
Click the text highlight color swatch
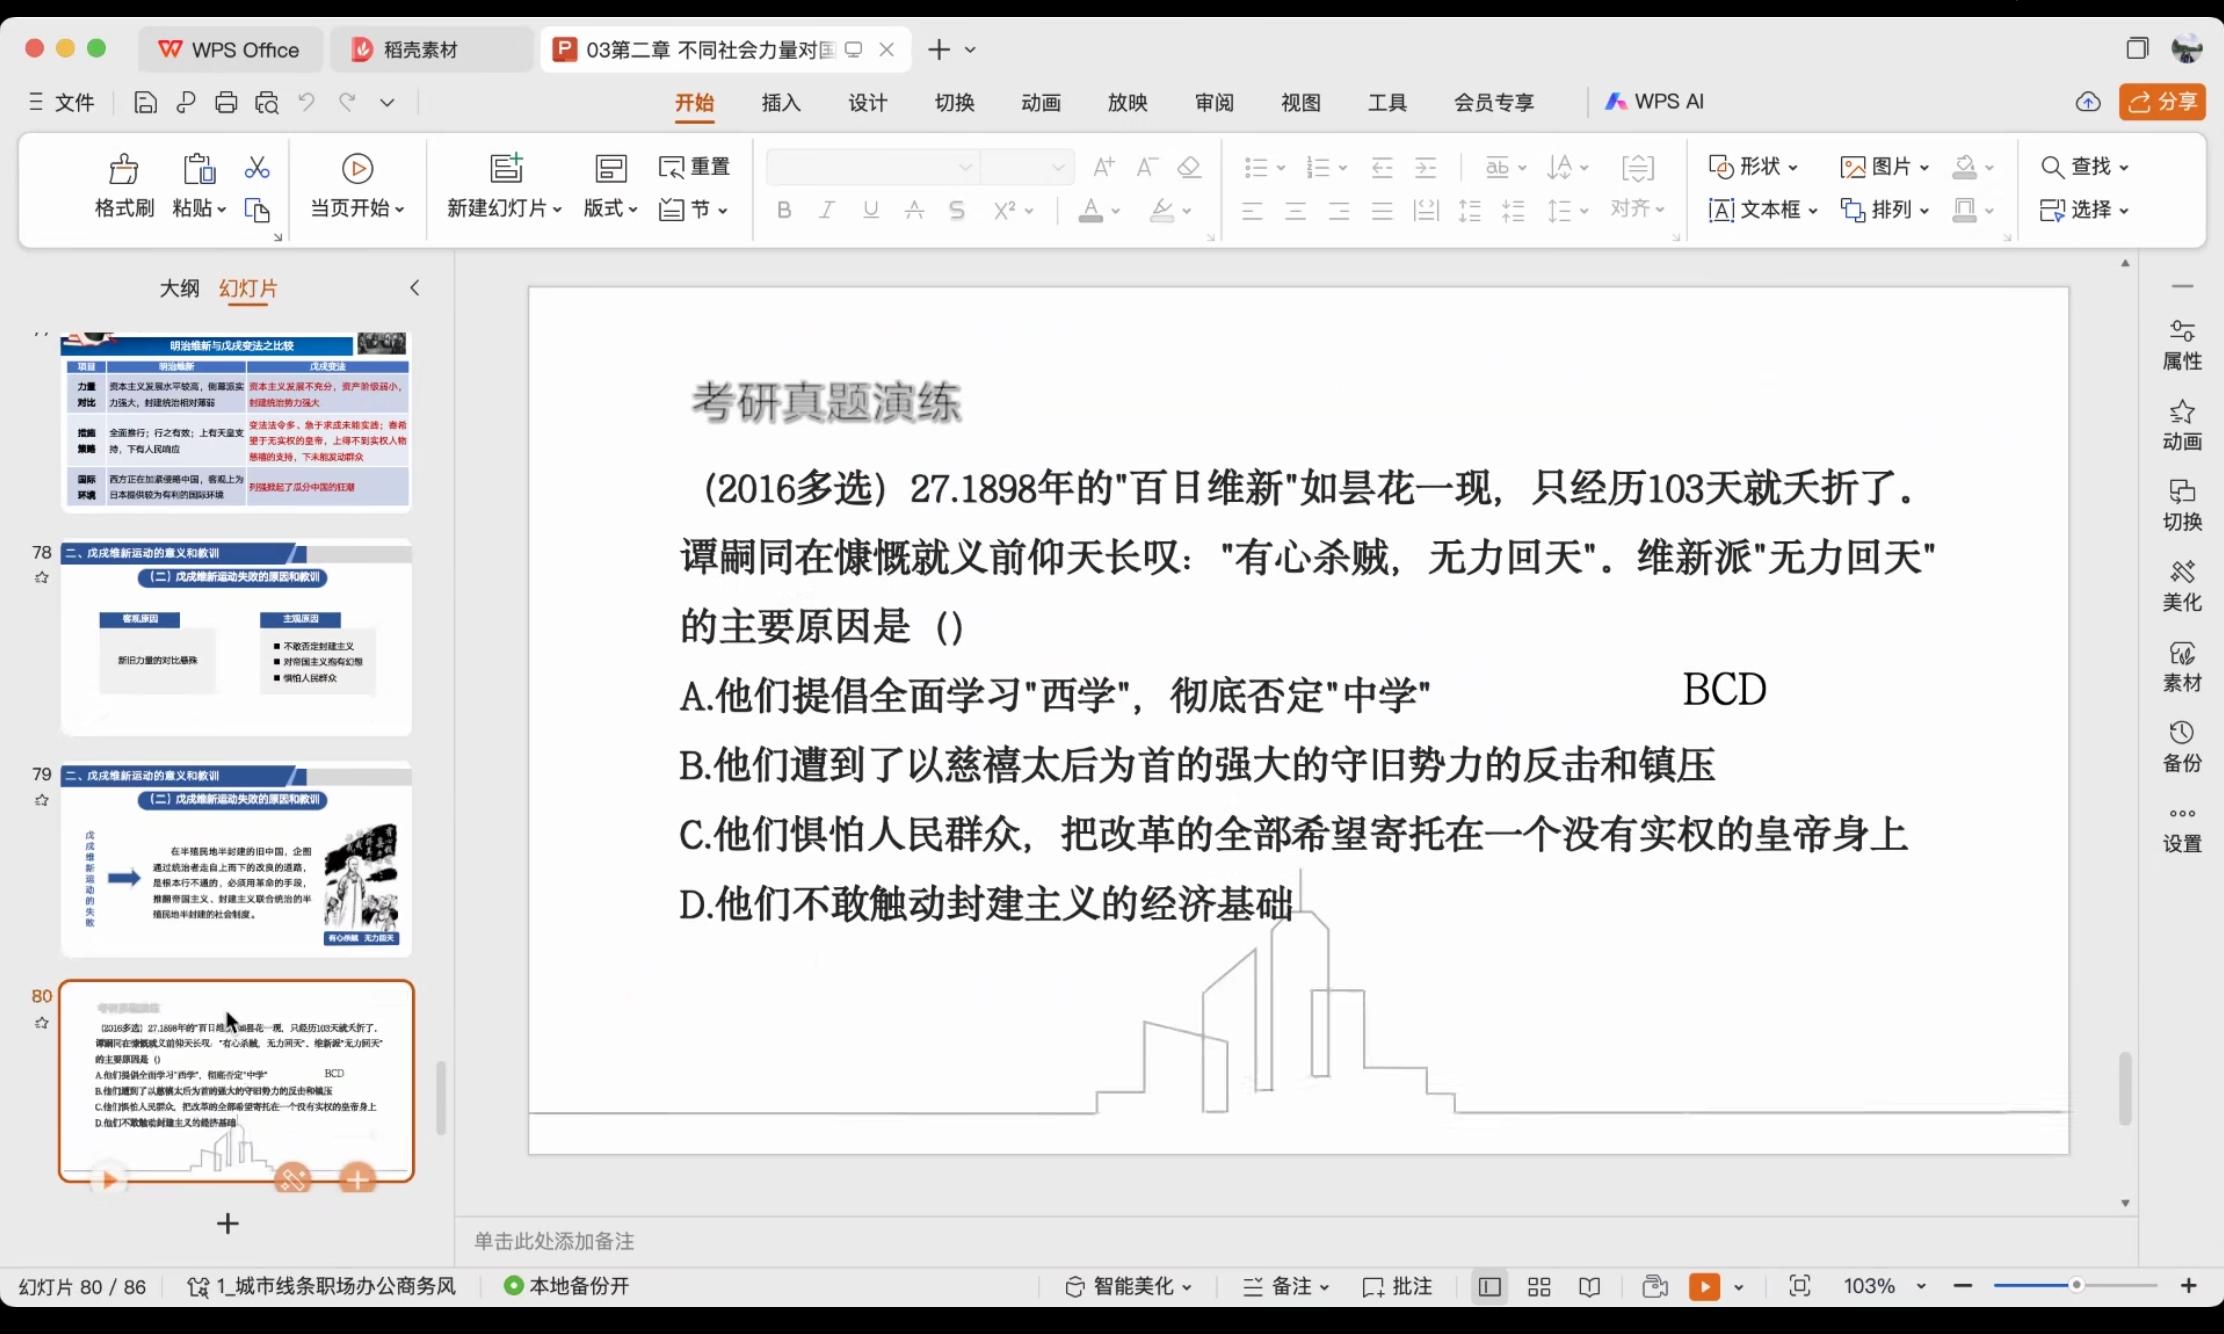pyautogui.click(x=1162, y=210)
